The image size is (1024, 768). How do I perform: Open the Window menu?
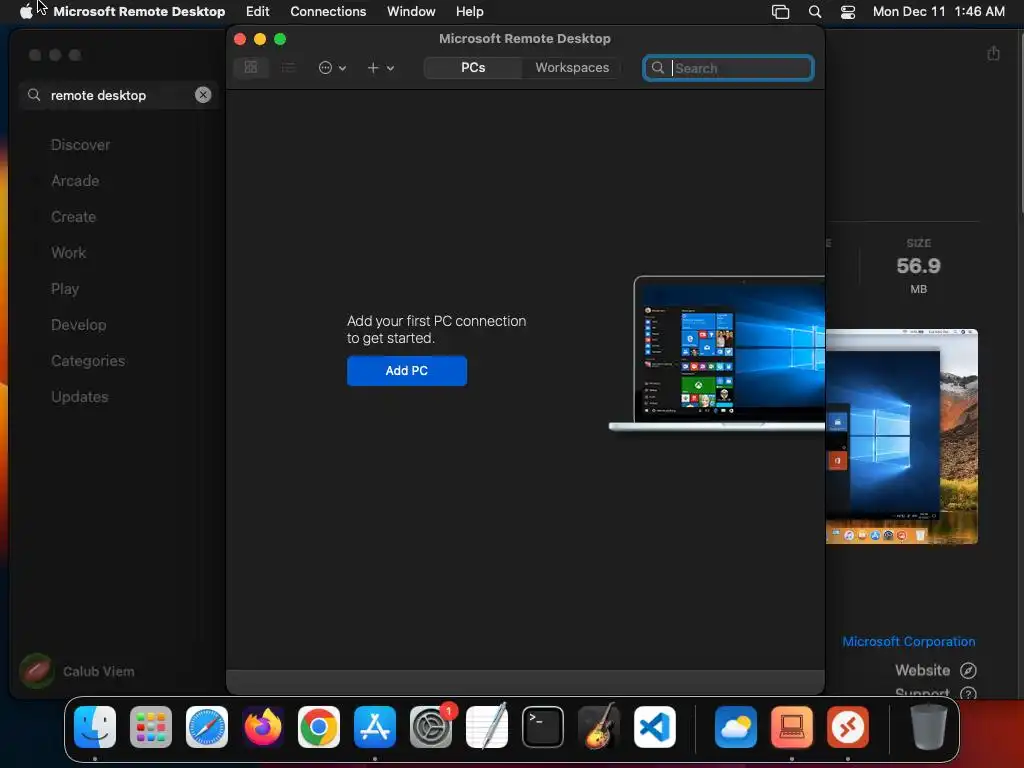(x=411, y=11)
